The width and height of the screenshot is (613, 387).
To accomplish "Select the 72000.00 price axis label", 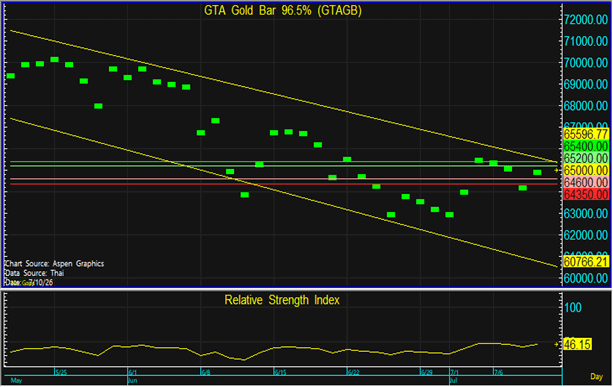I will click(586, 20).
